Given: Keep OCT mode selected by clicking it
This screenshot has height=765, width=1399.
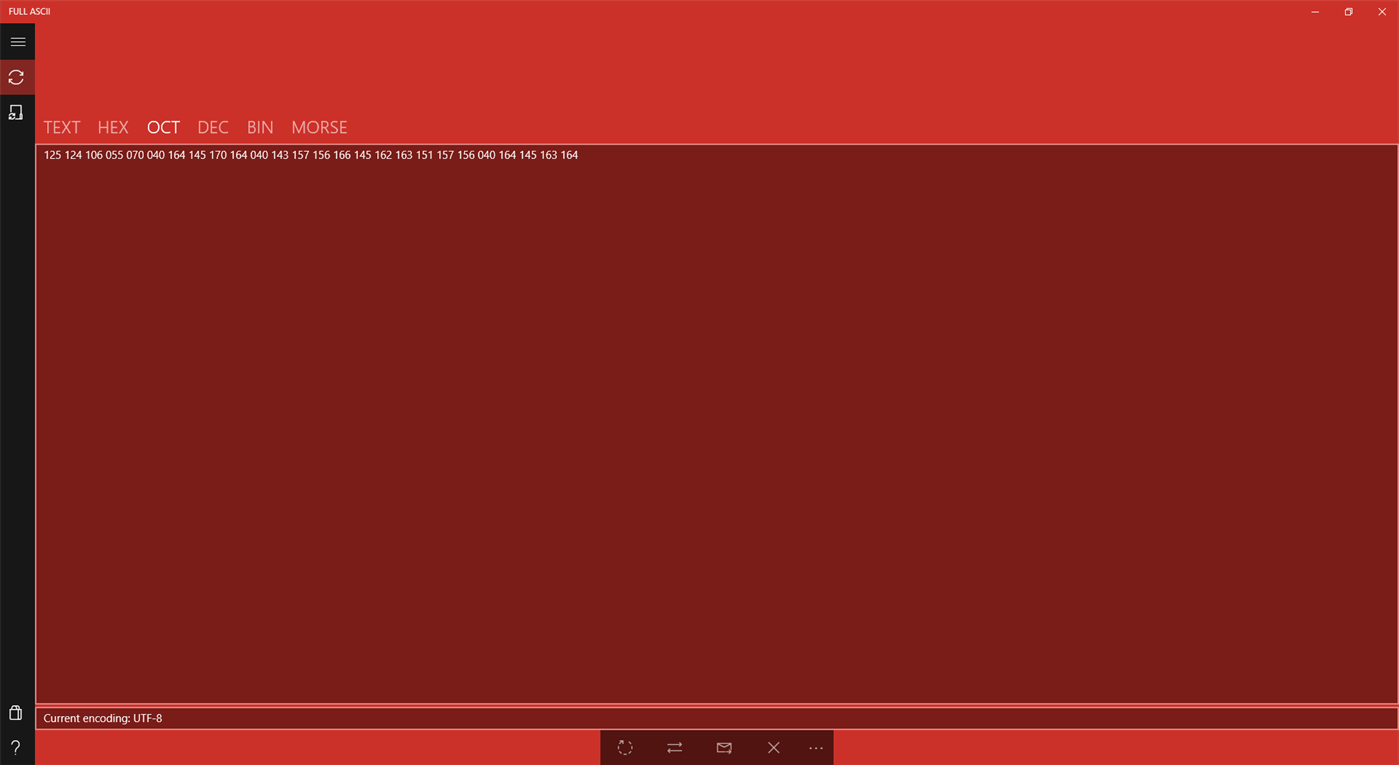Looking at the screenshot, I should [163, 127].
